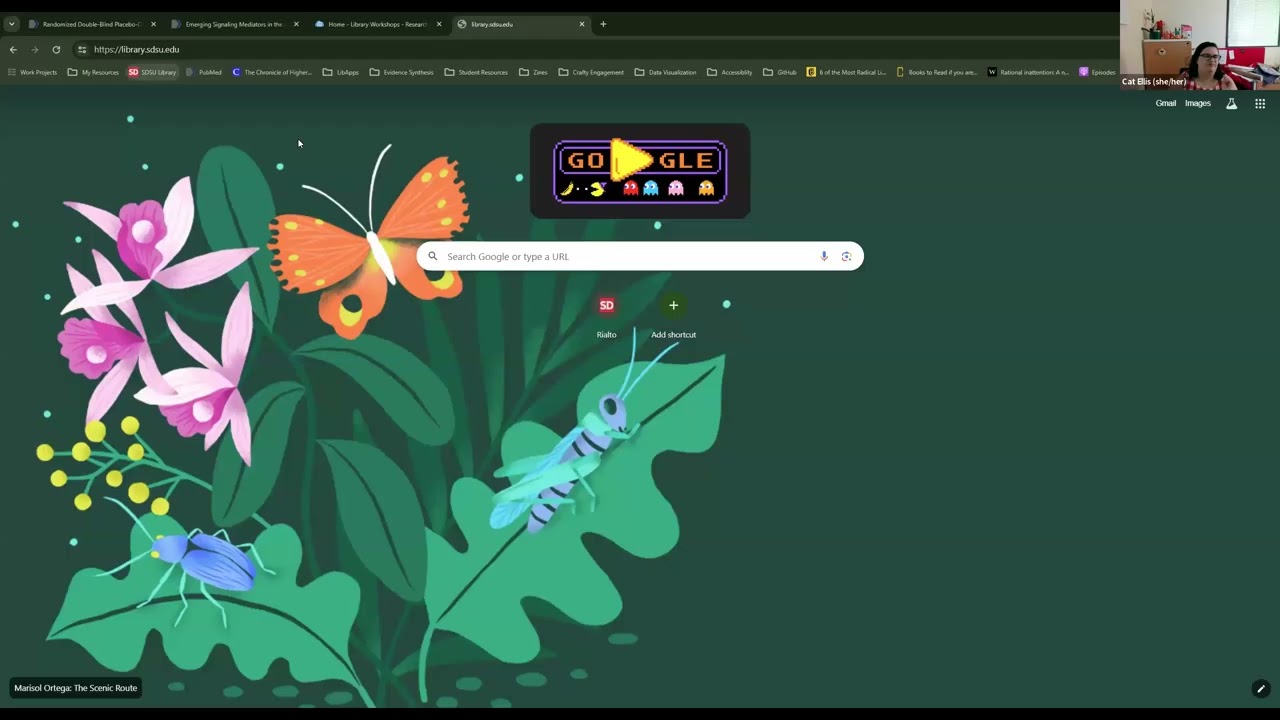Close the Emerging Signaling Mediators tab
Image resolution: width=1280 pixels, height=720 pixels.
click(x=296, y=24)
